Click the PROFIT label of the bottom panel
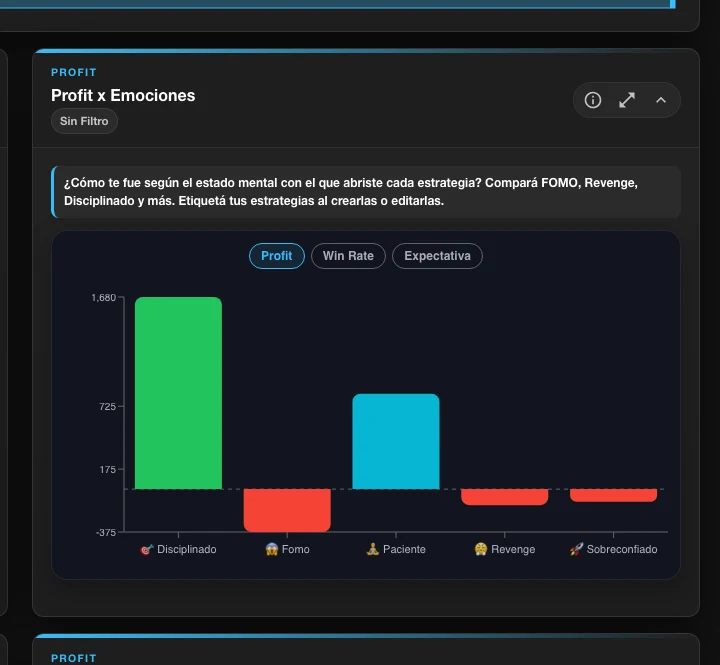The height and width of the screenshot is (665, 720). [x=74, y=658]
